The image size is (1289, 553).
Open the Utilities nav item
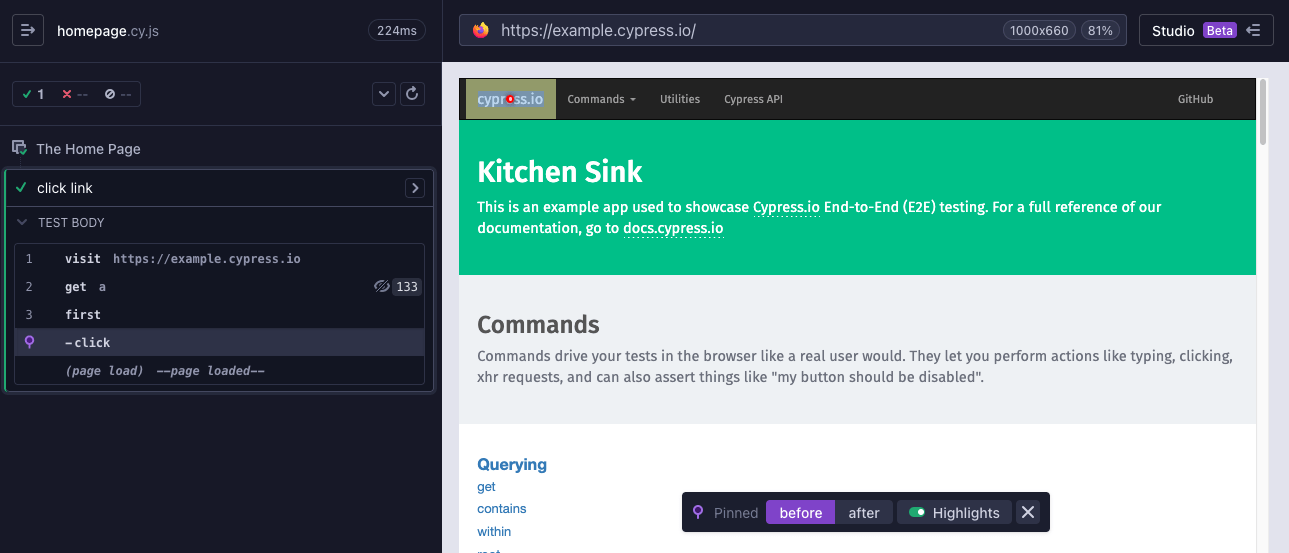tap(679, 99)
